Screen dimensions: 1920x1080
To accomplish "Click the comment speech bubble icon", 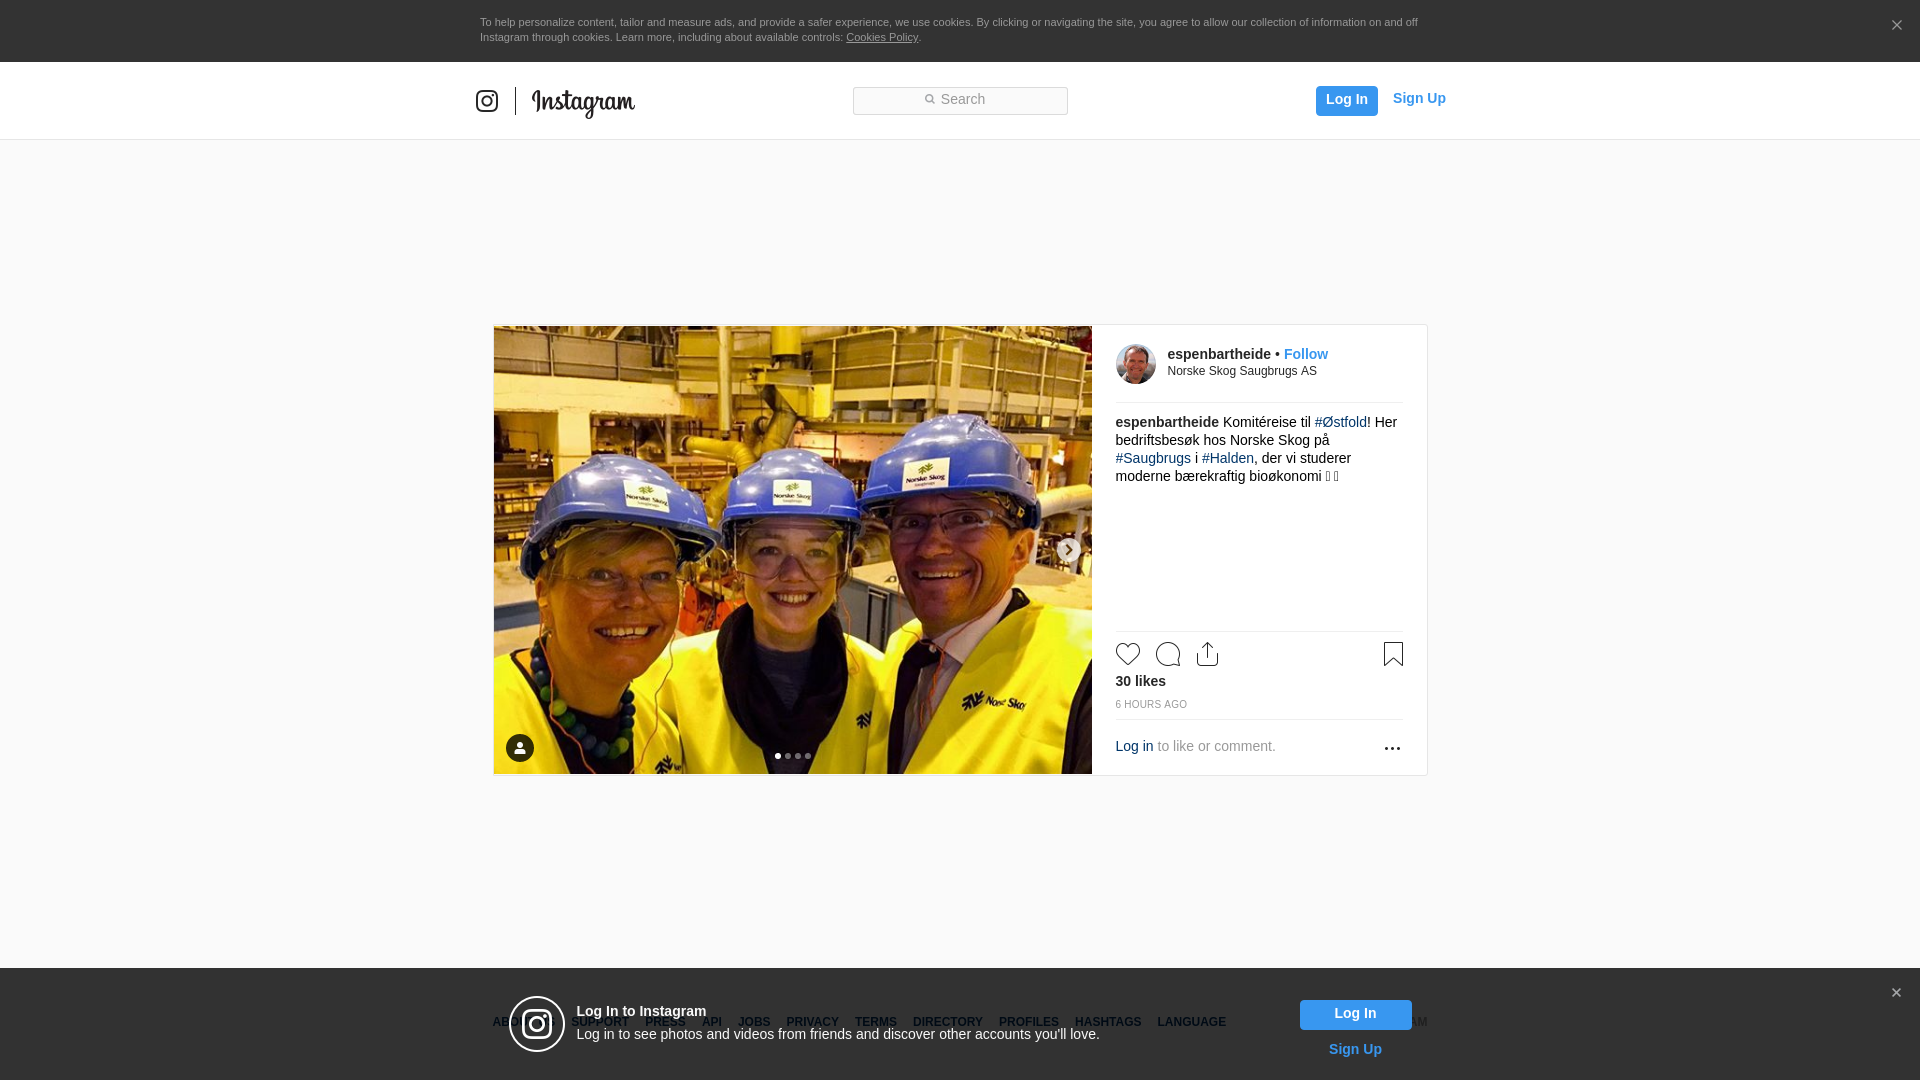I will pos(1168,654).
